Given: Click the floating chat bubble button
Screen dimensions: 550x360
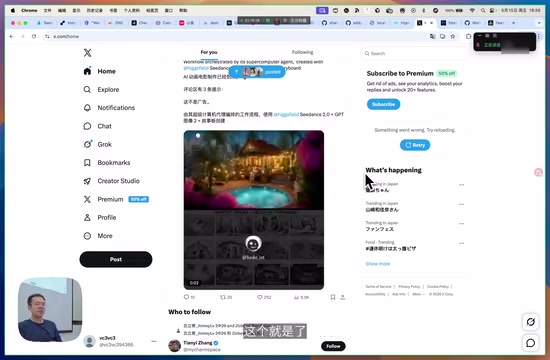Looking at the screenshot, I should click(x=530, y=343).
